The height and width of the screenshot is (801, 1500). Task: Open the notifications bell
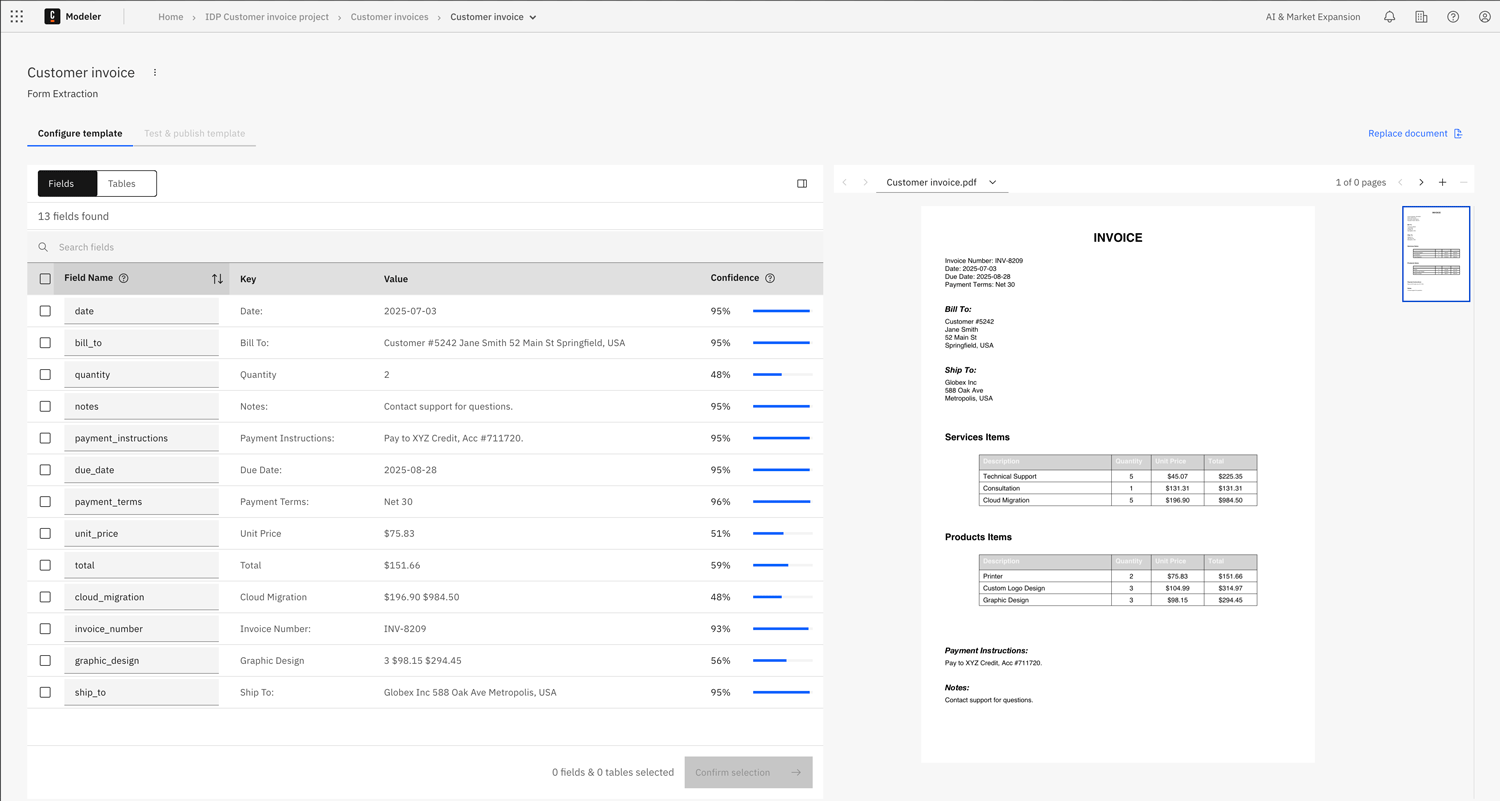coord(1389,17)
